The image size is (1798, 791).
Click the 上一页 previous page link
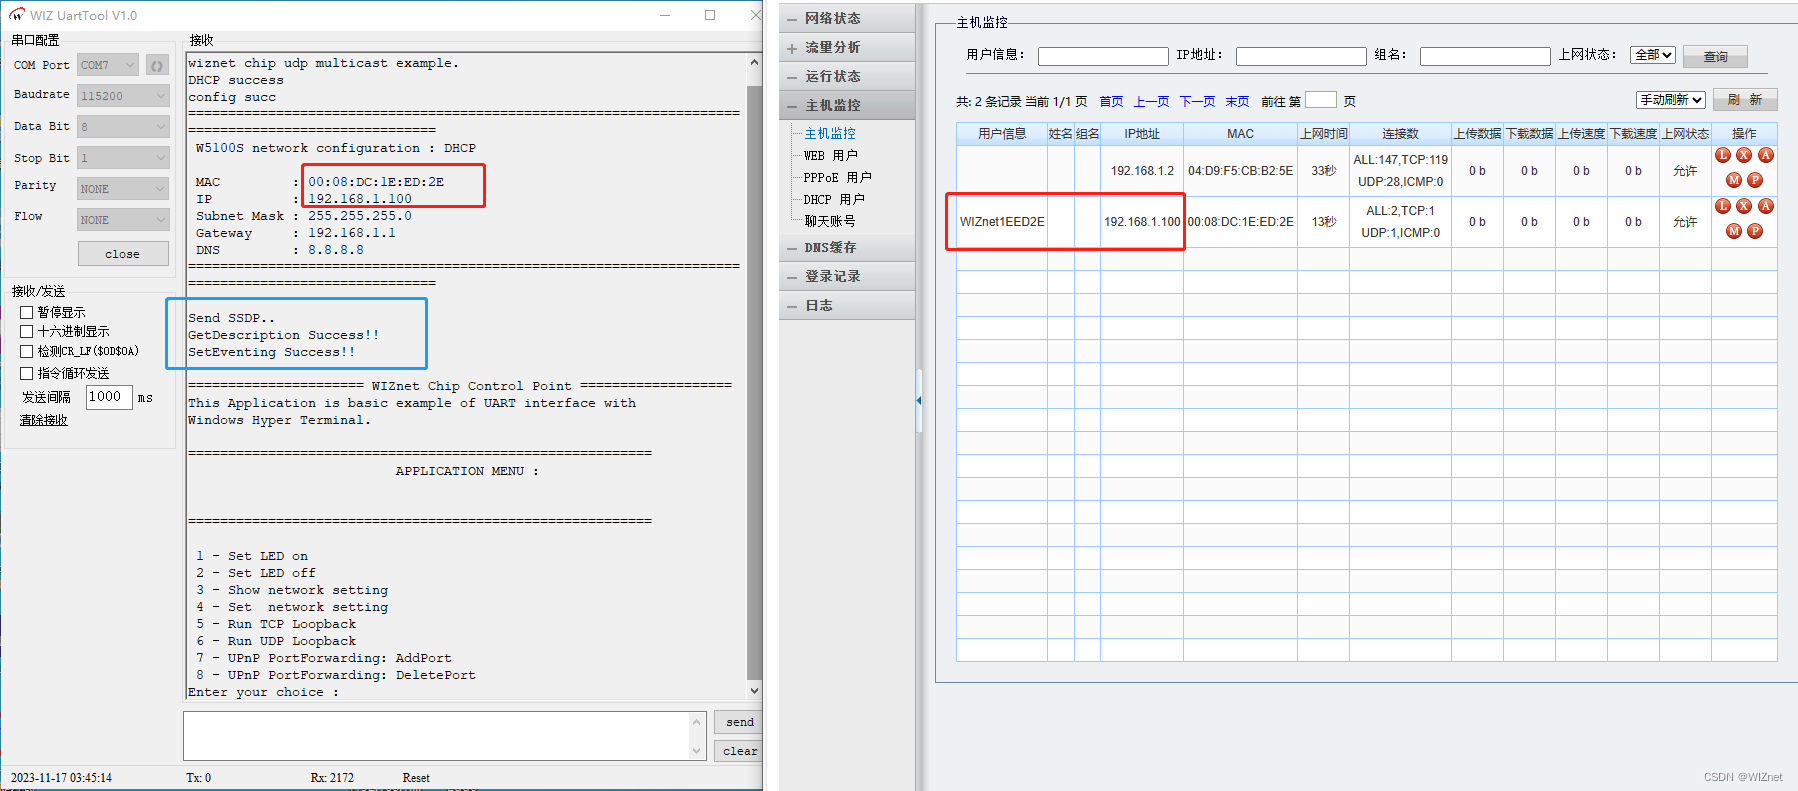[1151, 101]
